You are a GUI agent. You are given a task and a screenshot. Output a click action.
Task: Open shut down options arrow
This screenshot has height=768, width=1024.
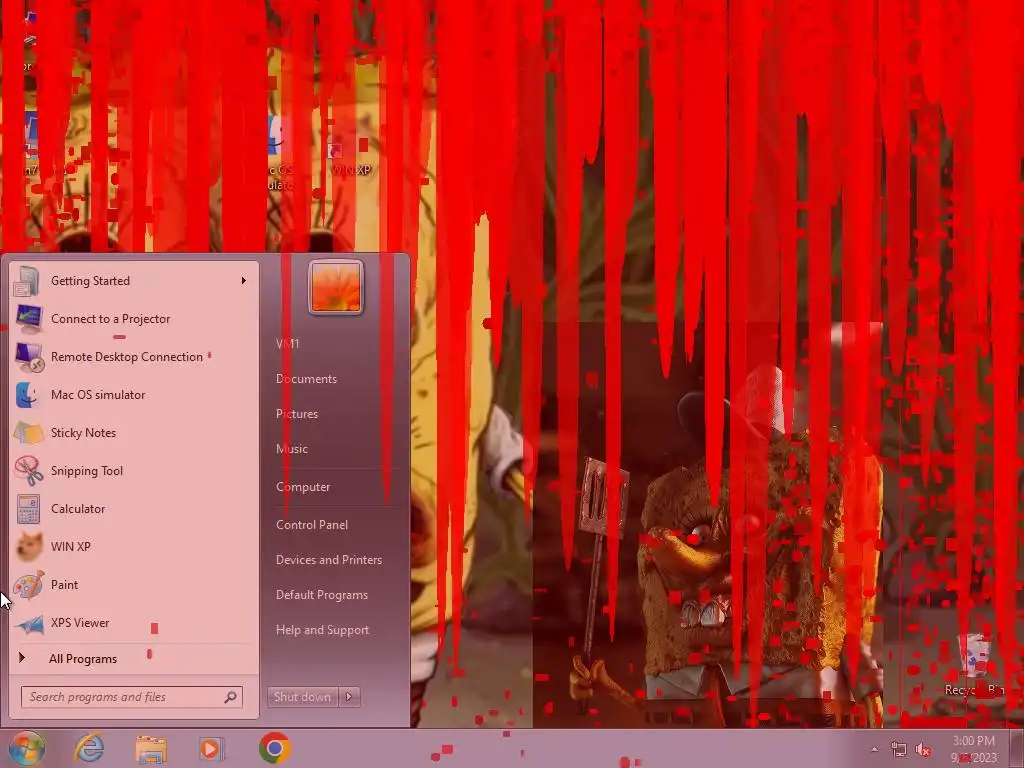(x=349, y=697)
